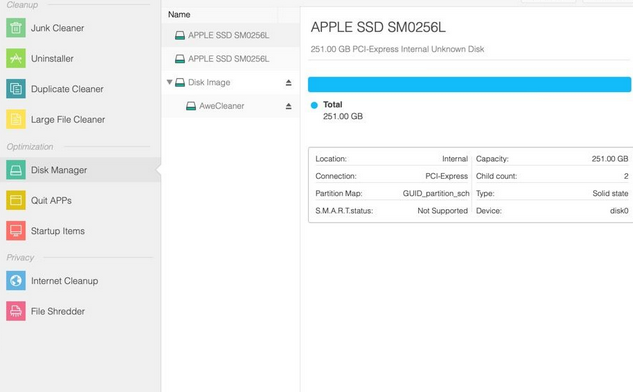Open Large File Cleaner icon
The height and width of the screenshot is (392, 633).
coord(16,119)
